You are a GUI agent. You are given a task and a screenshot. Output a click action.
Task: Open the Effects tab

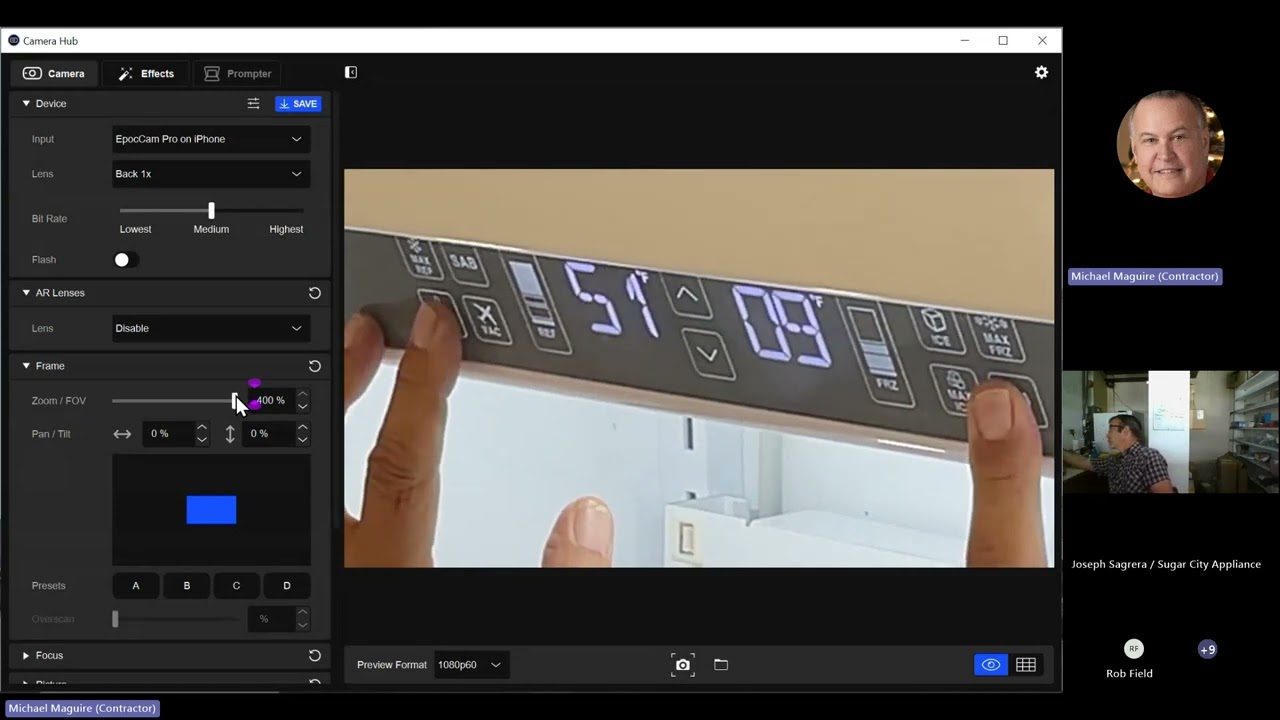(x=146, y=73)
